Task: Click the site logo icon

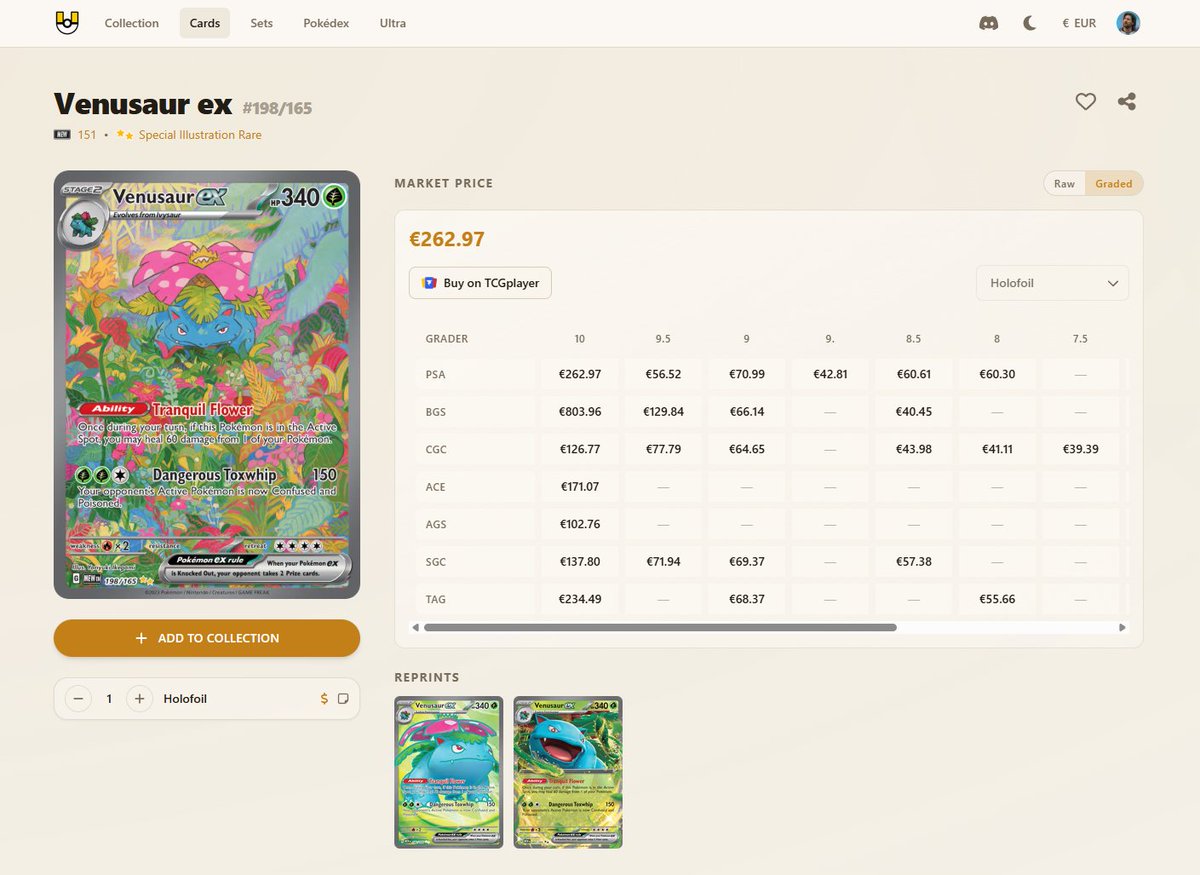Action: (x=67, y=22)
